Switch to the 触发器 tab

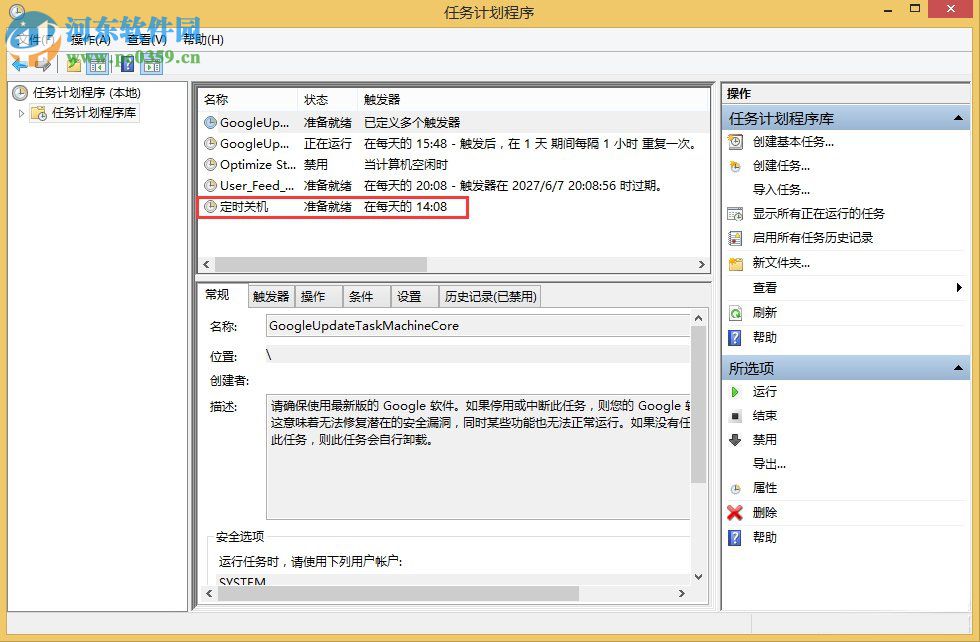(269, 296)
